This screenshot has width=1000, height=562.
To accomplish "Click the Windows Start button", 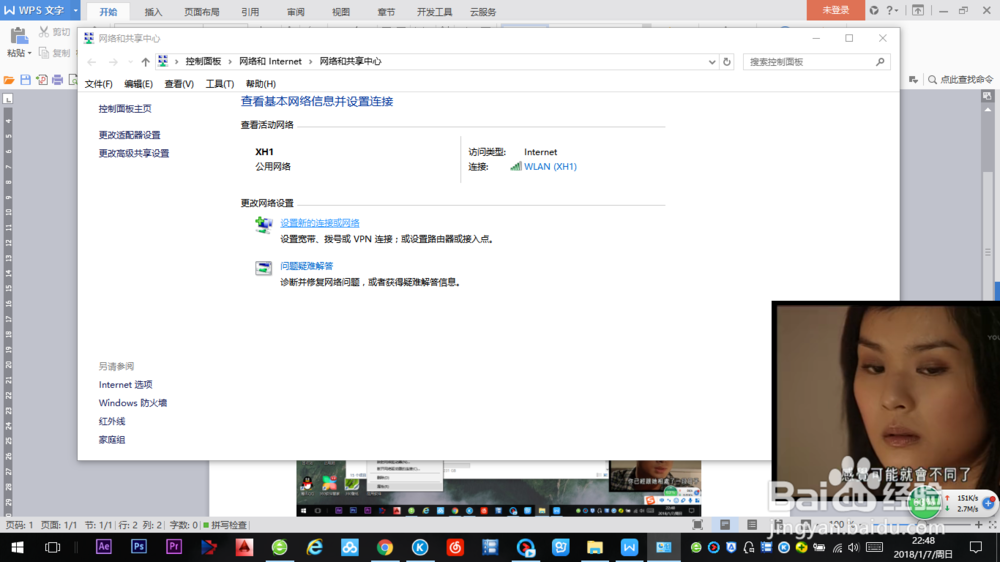I will pyautogui.click(x=17, y=547).
